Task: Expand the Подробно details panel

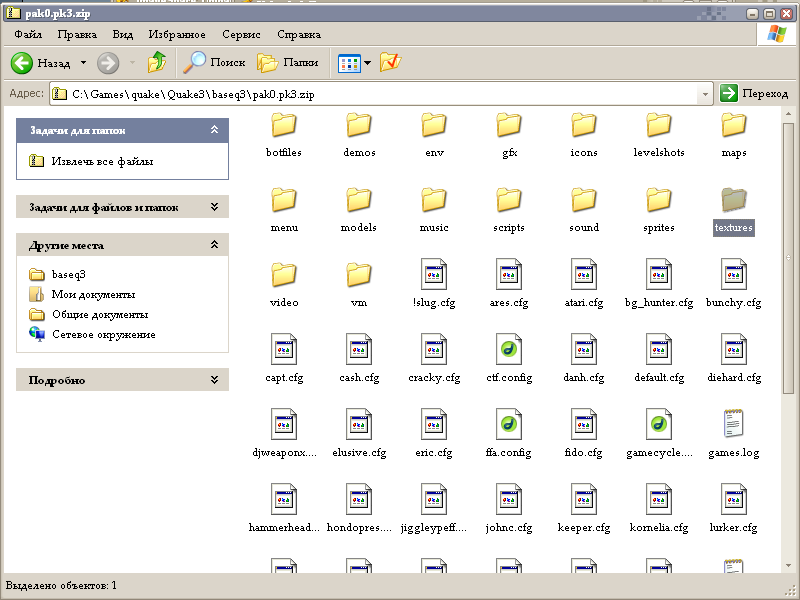Action: click(214, 380)
